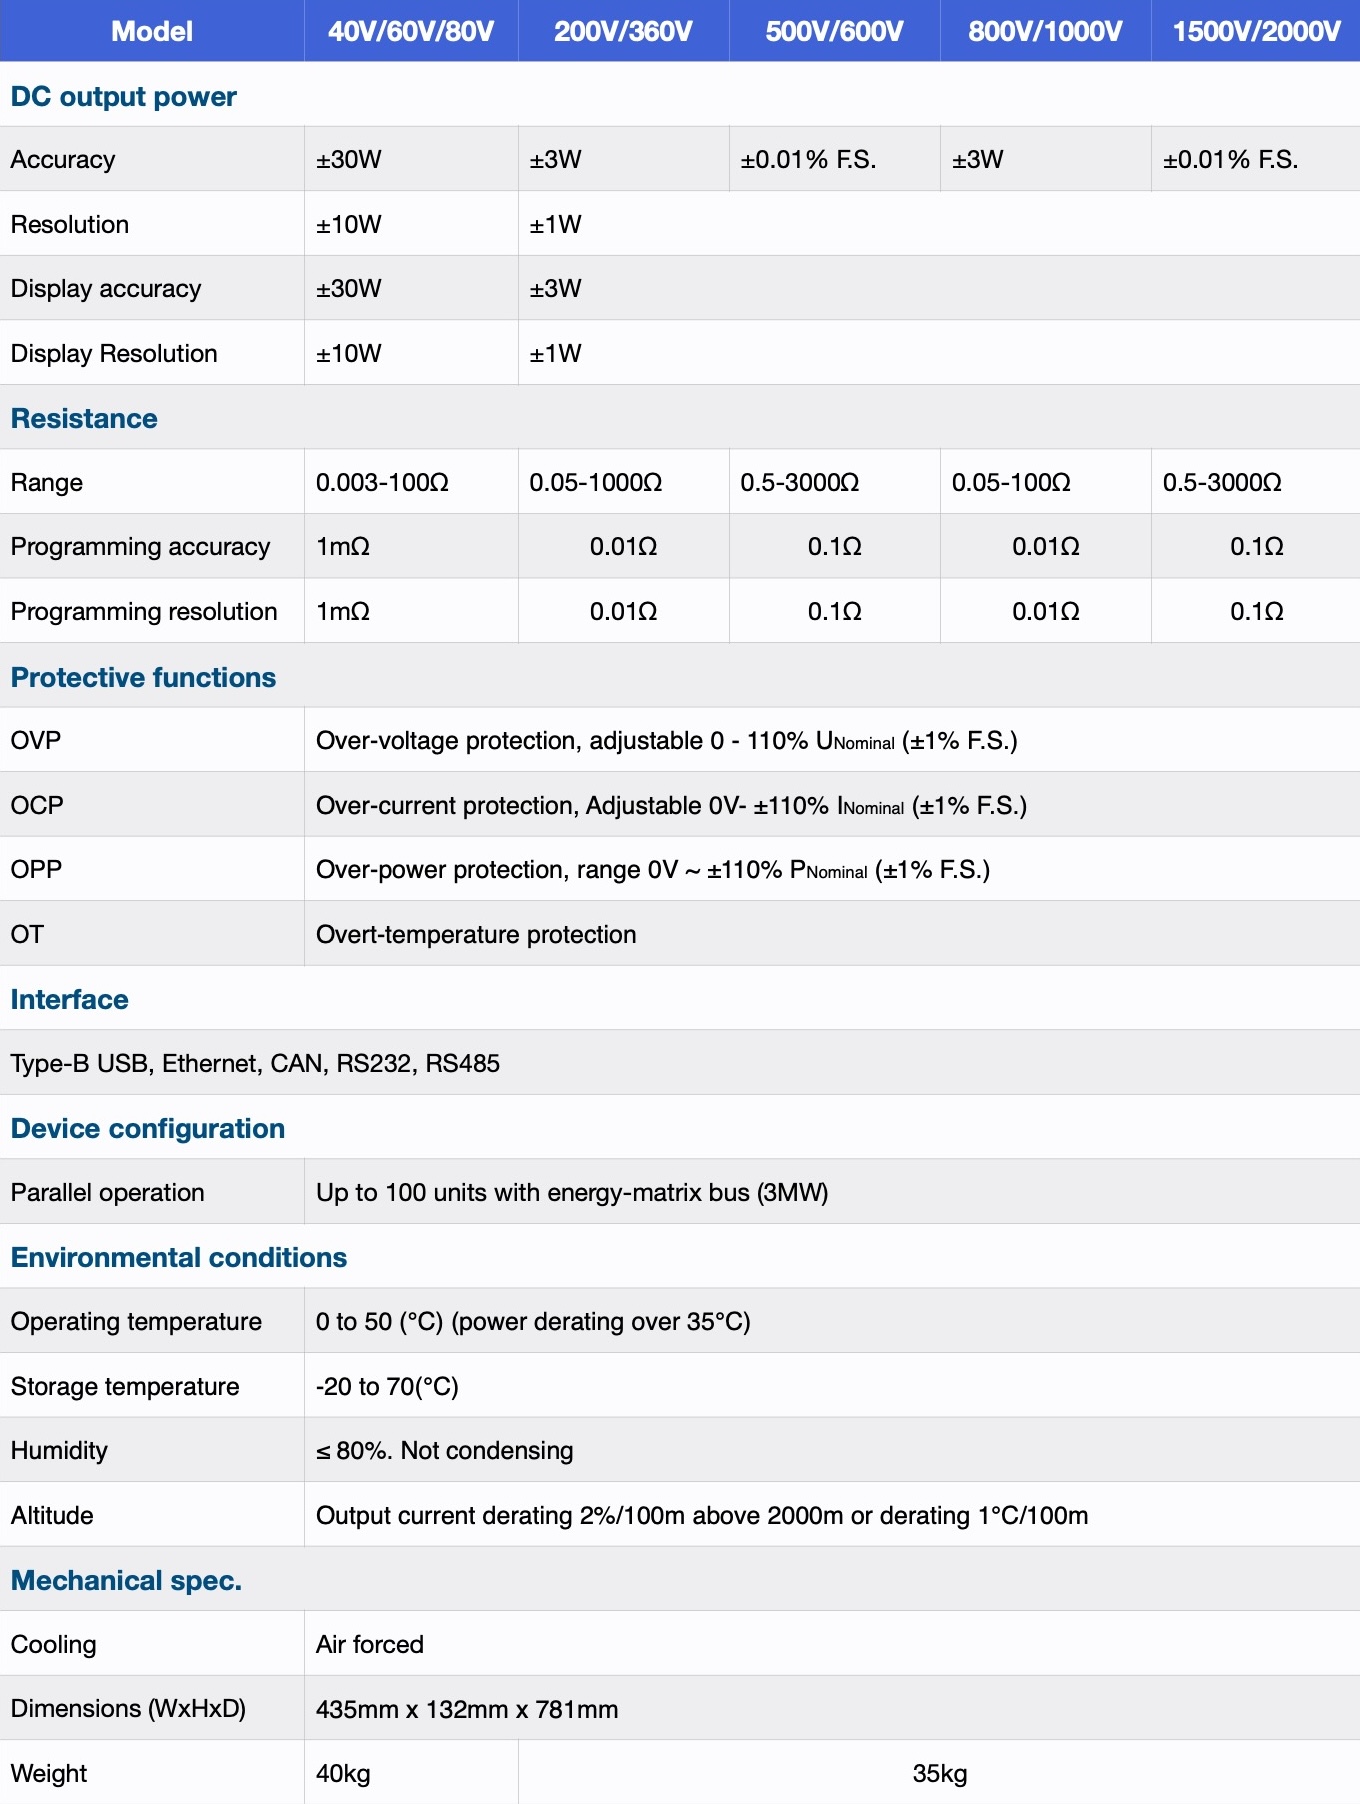Click the 1500V/2000V model header
Image resolution: width=1360 pixels, height=1804 pixels.
click(x=1256, y=31)
